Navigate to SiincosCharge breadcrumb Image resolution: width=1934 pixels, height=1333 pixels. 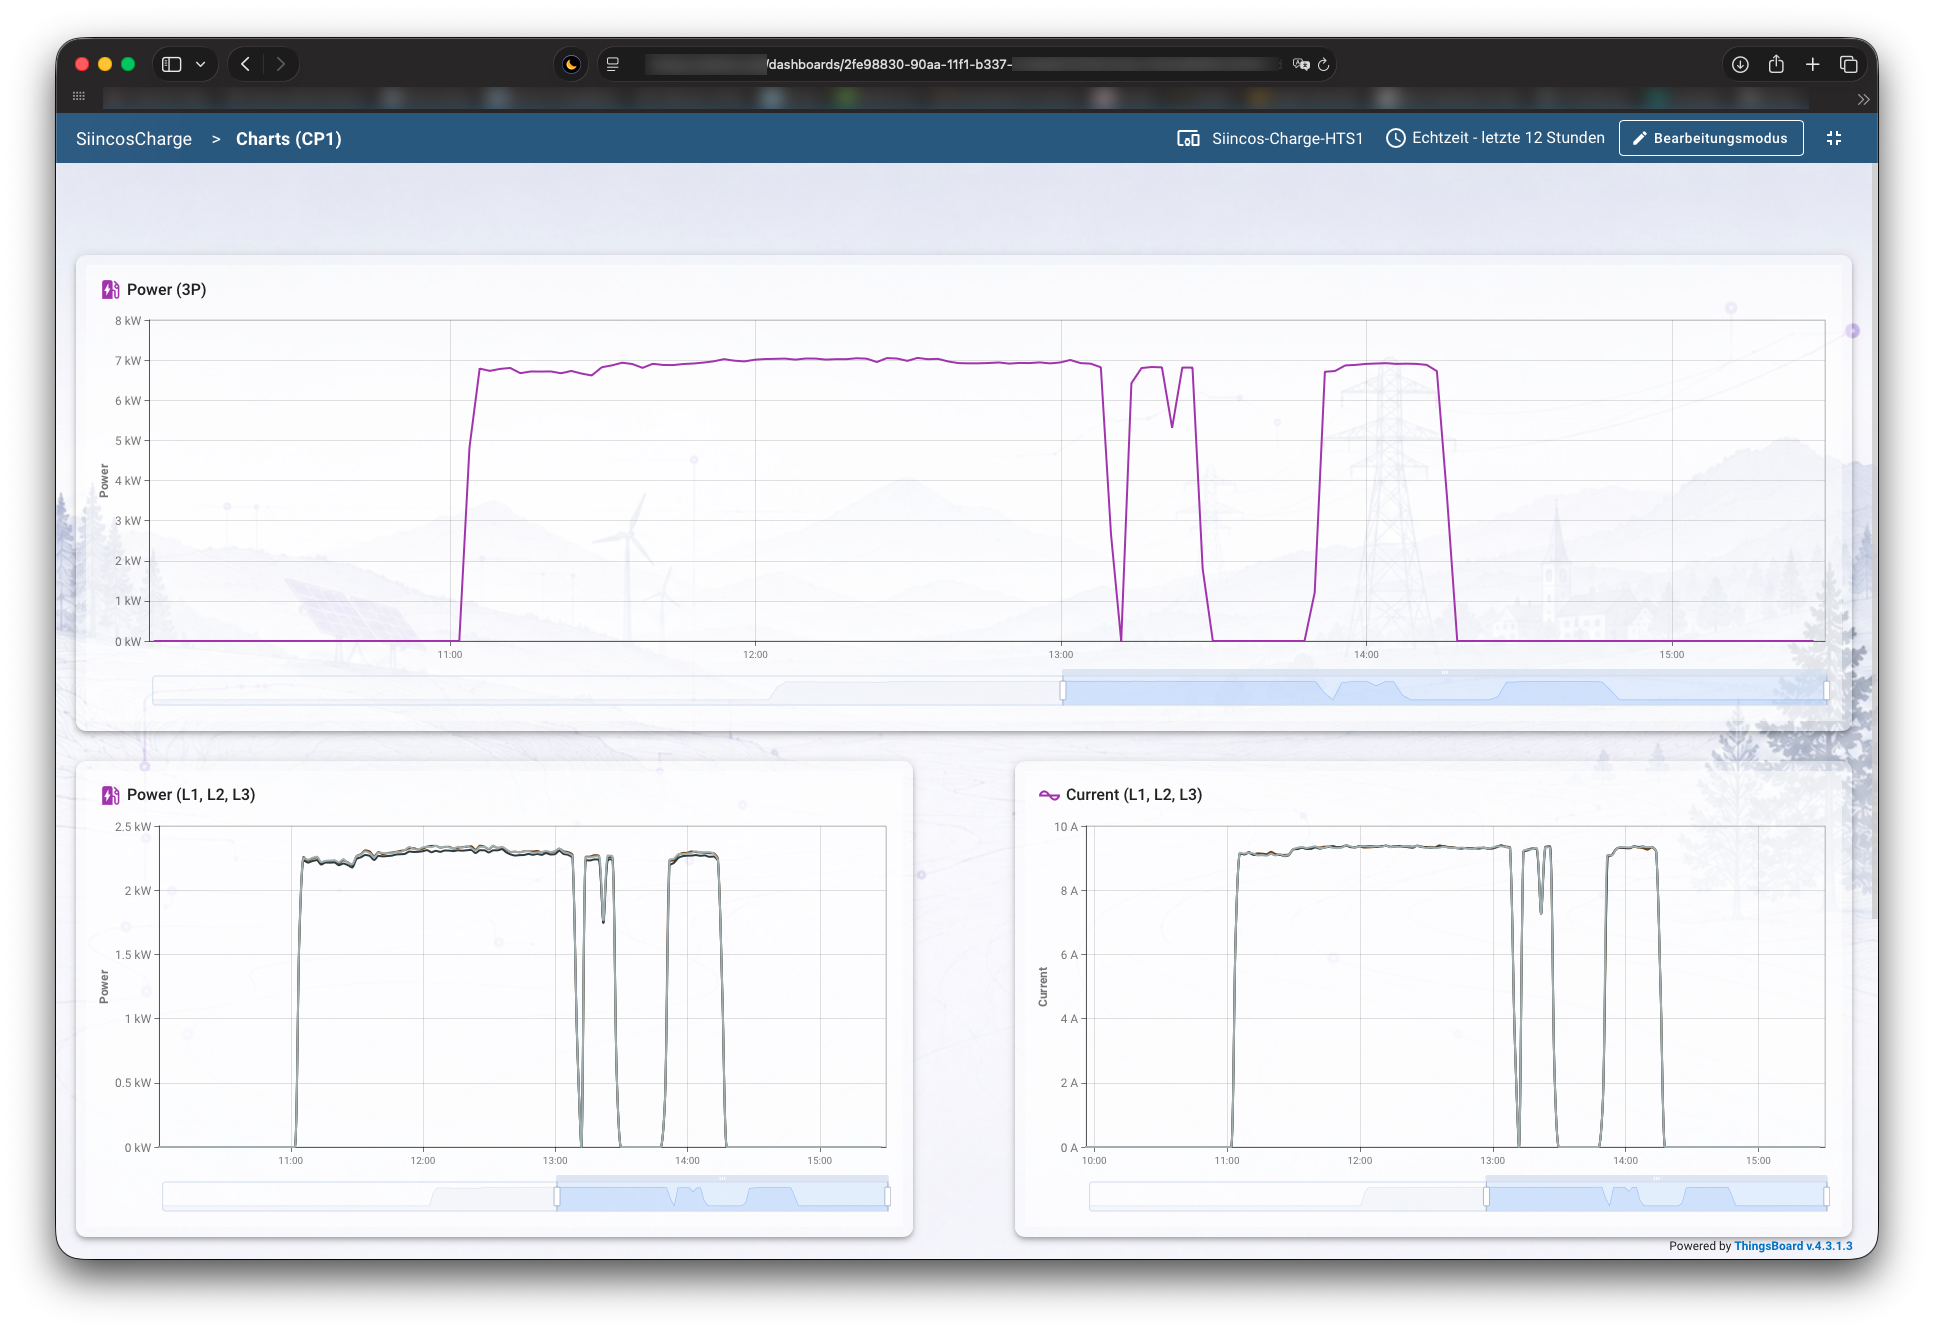[134, 139]
